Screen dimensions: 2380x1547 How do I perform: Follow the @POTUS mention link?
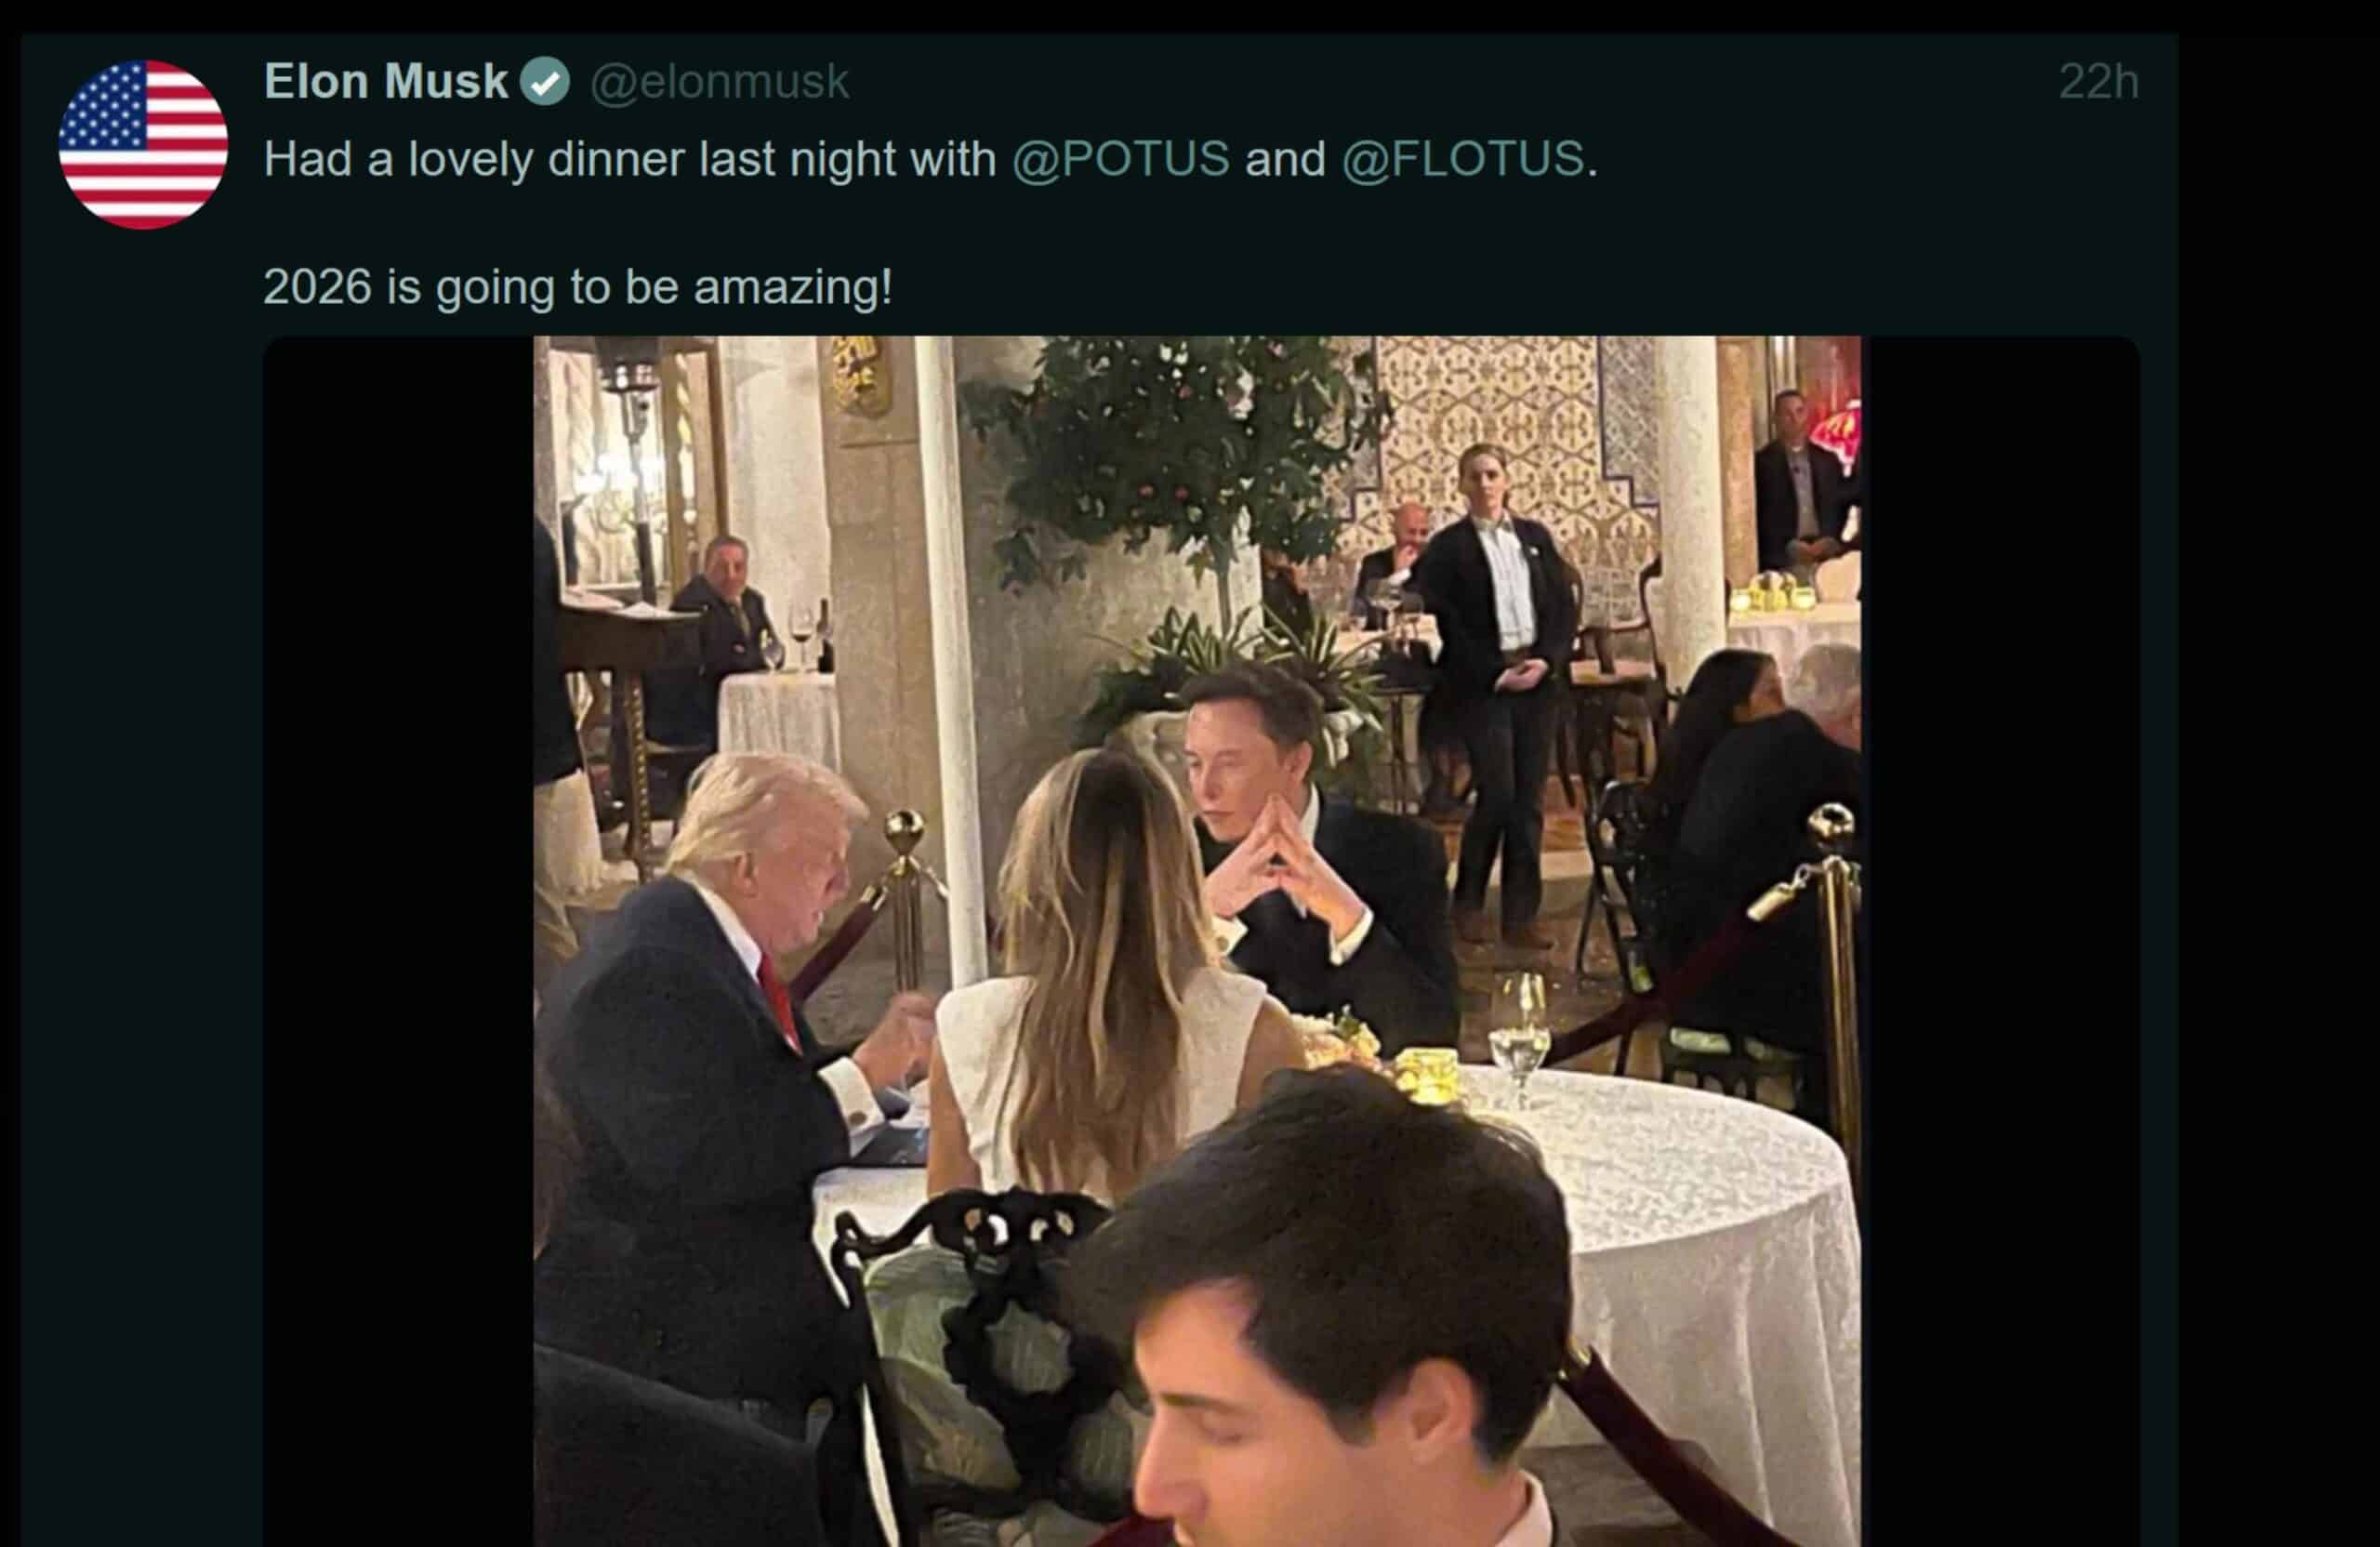[1120, 159]
